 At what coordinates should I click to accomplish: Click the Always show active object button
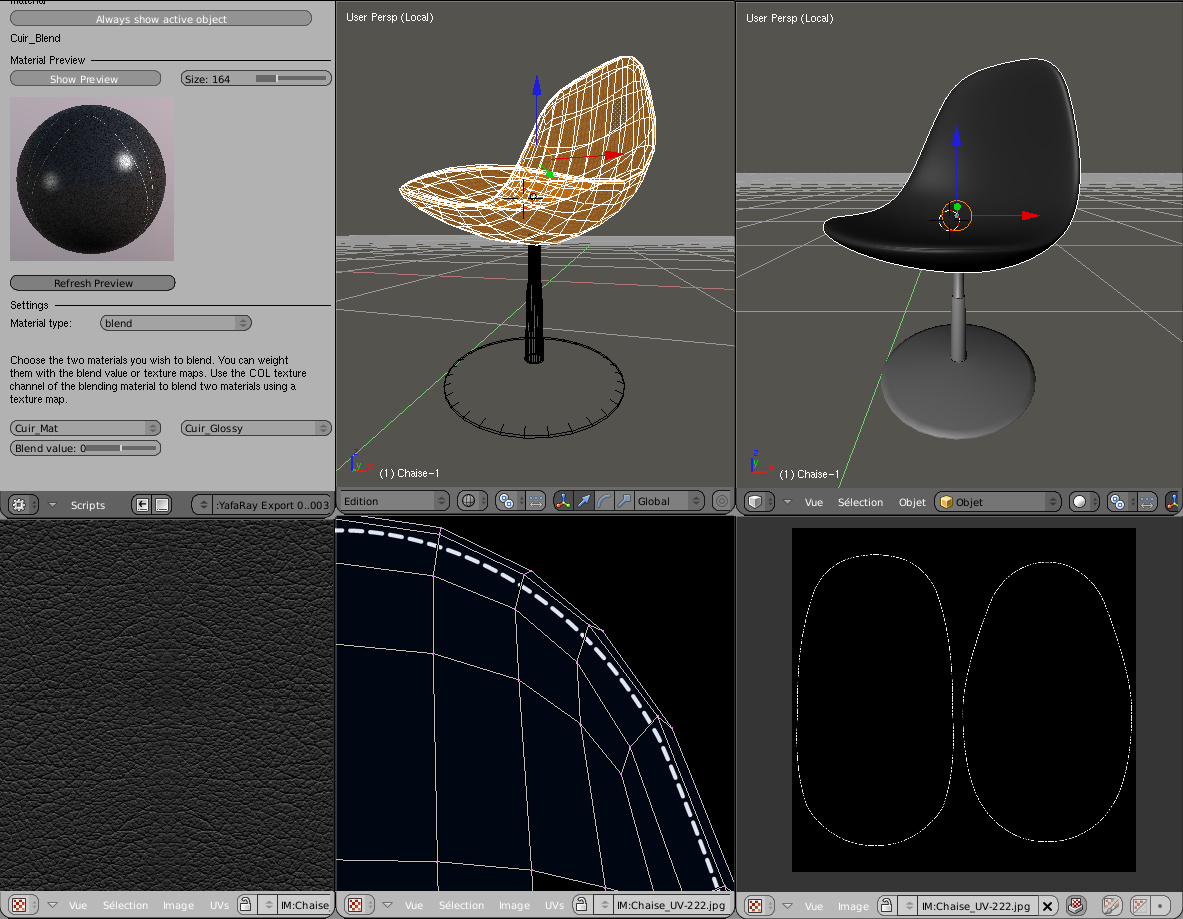[161, 19]
